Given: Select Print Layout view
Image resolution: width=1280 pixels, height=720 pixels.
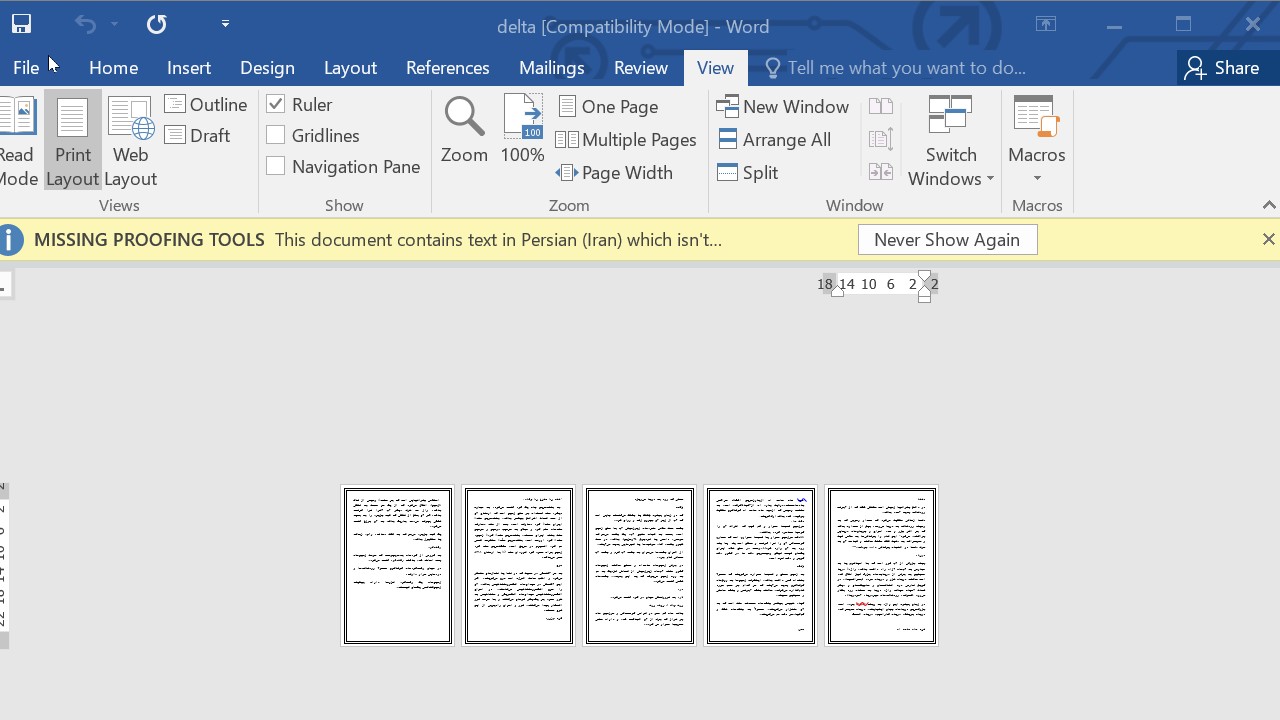Looking at the screenshot, I should coord(72,141).
